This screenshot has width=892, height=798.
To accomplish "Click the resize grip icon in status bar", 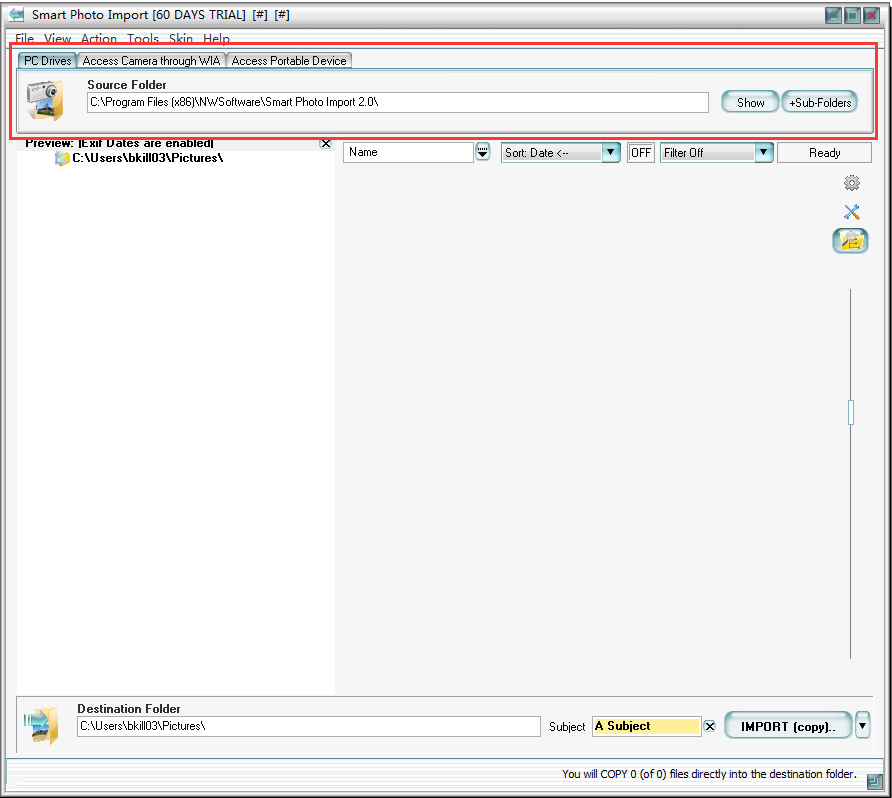I will click(874, 782).
